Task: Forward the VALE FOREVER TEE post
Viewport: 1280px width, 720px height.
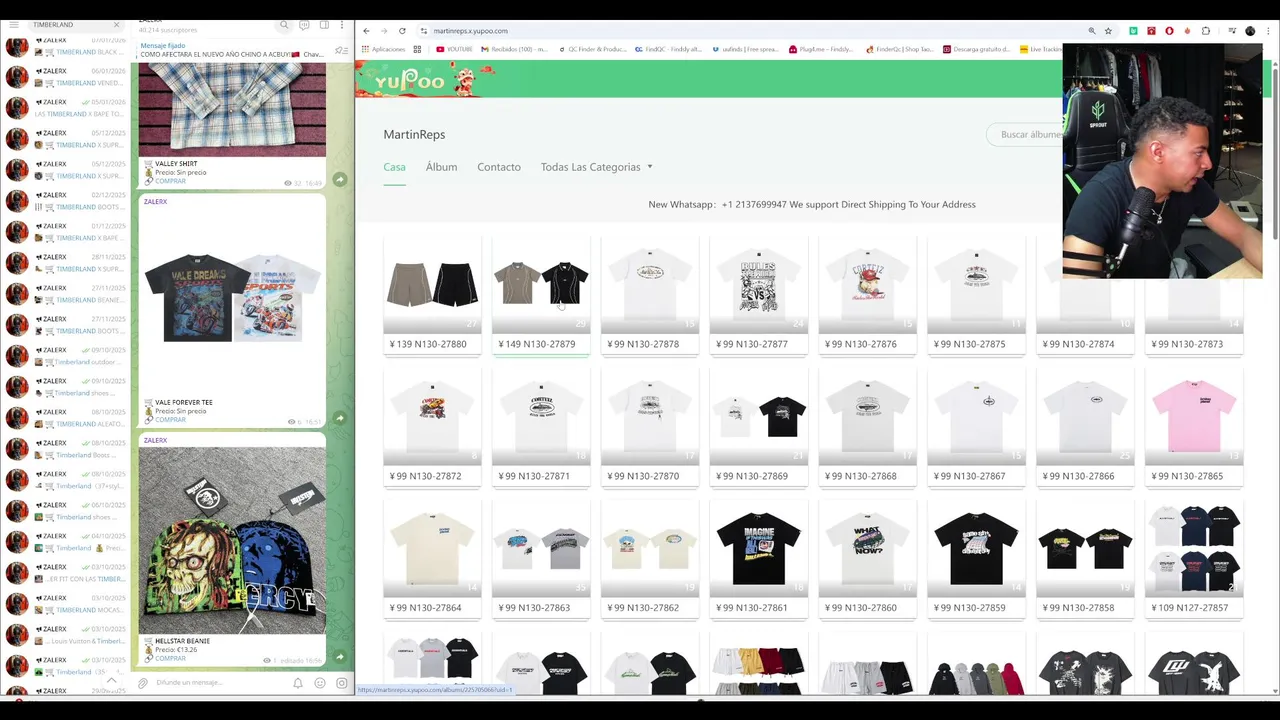Action: pos(340,418)
